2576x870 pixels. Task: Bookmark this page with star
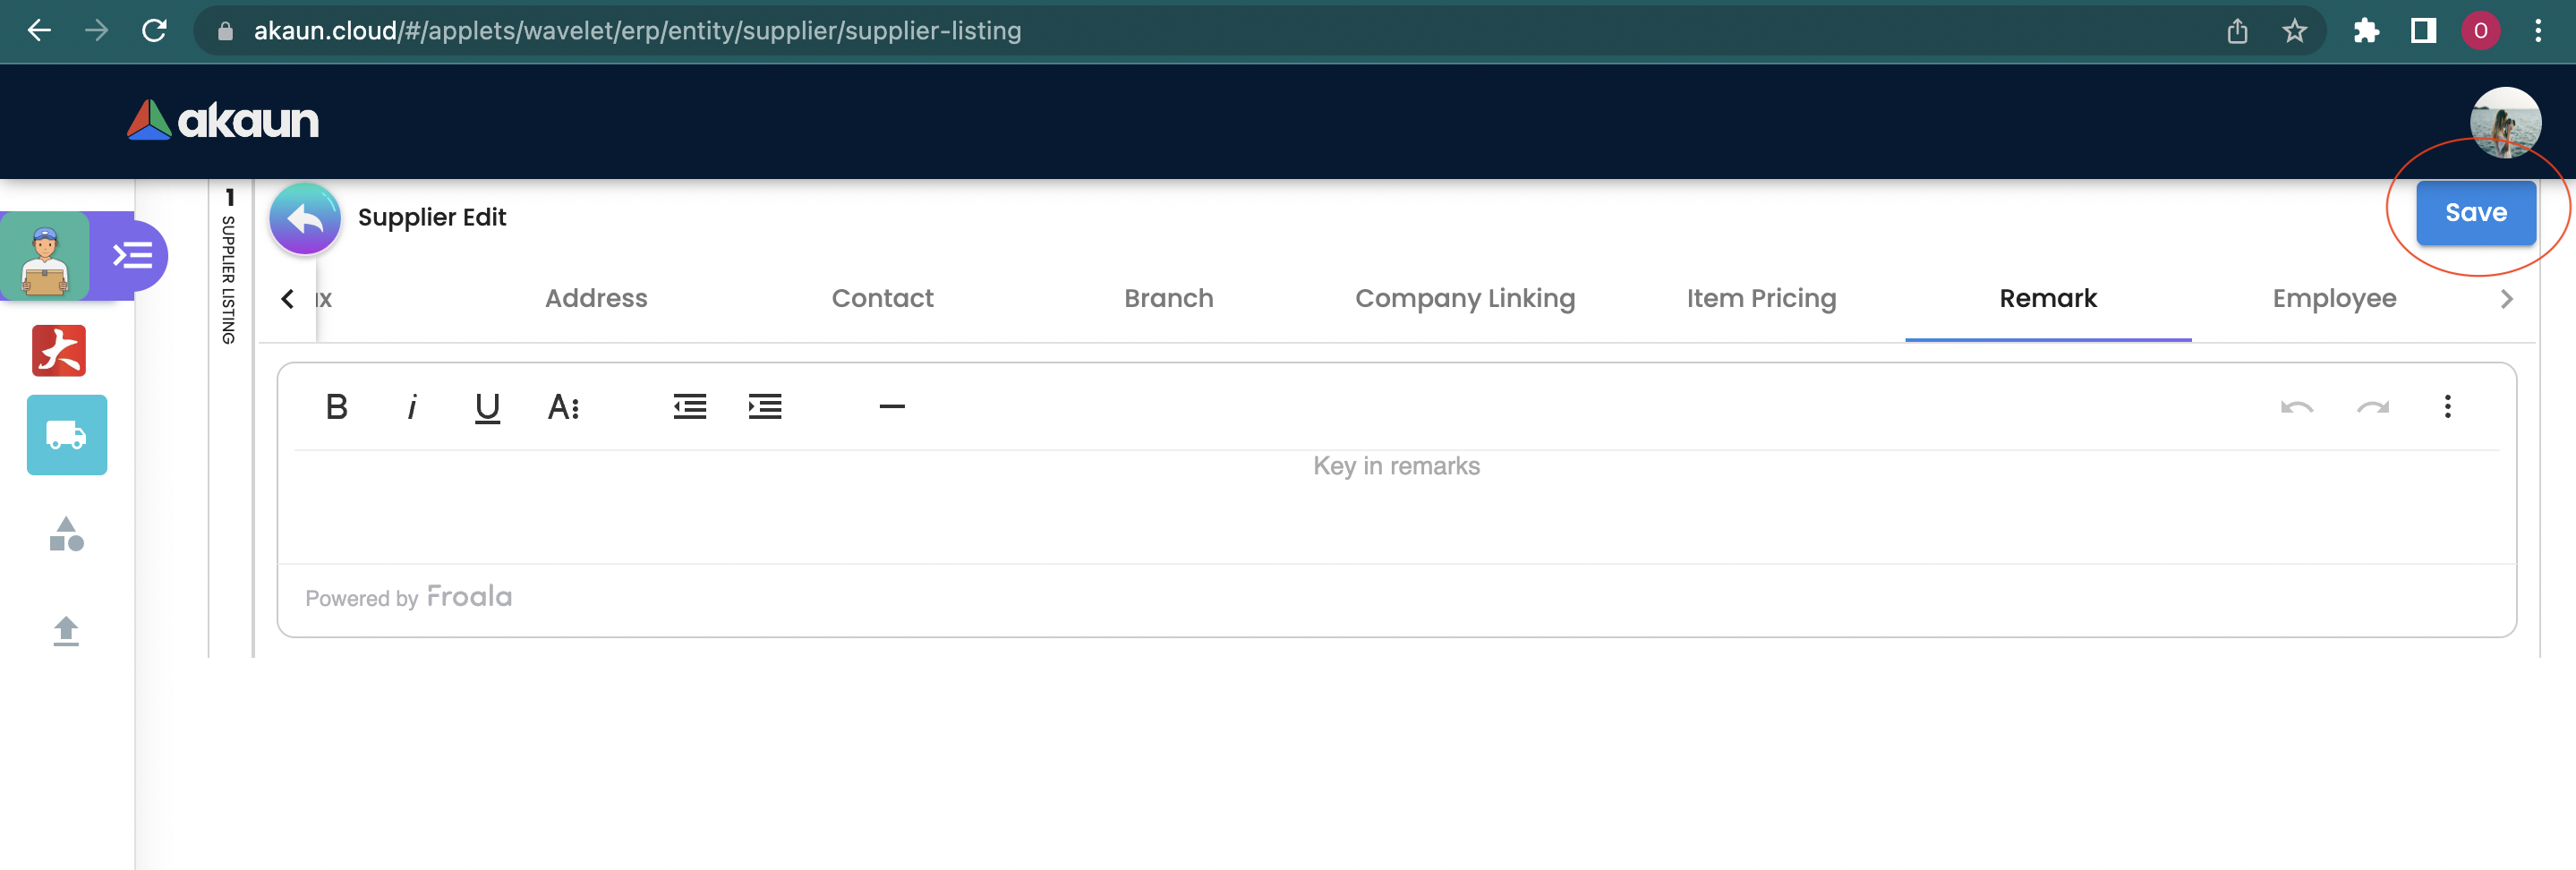pos(2294,31)
